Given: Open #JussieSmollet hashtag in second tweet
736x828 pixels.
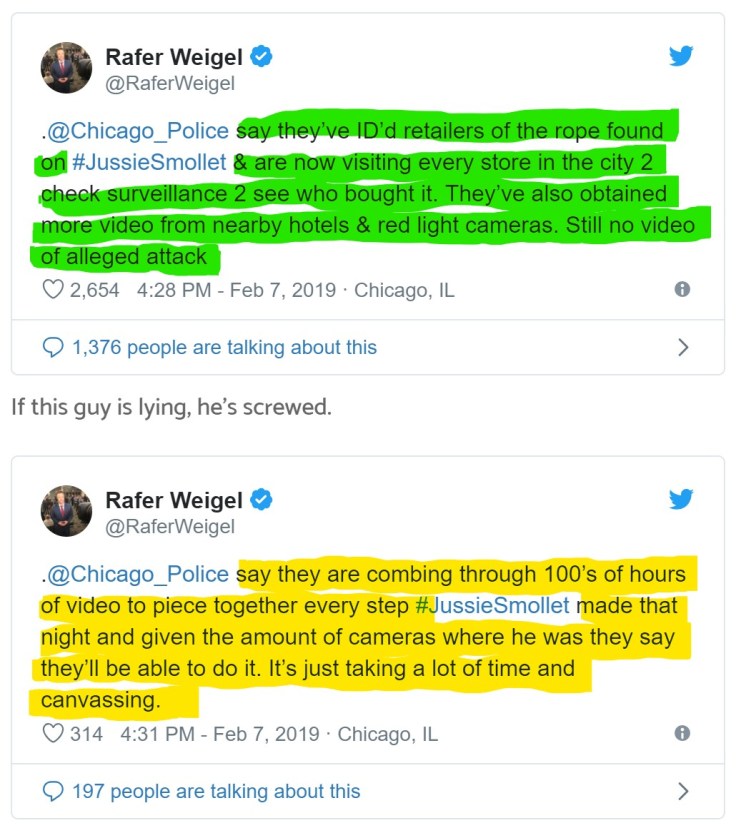Looking at the screenshot, I should 493,605.
